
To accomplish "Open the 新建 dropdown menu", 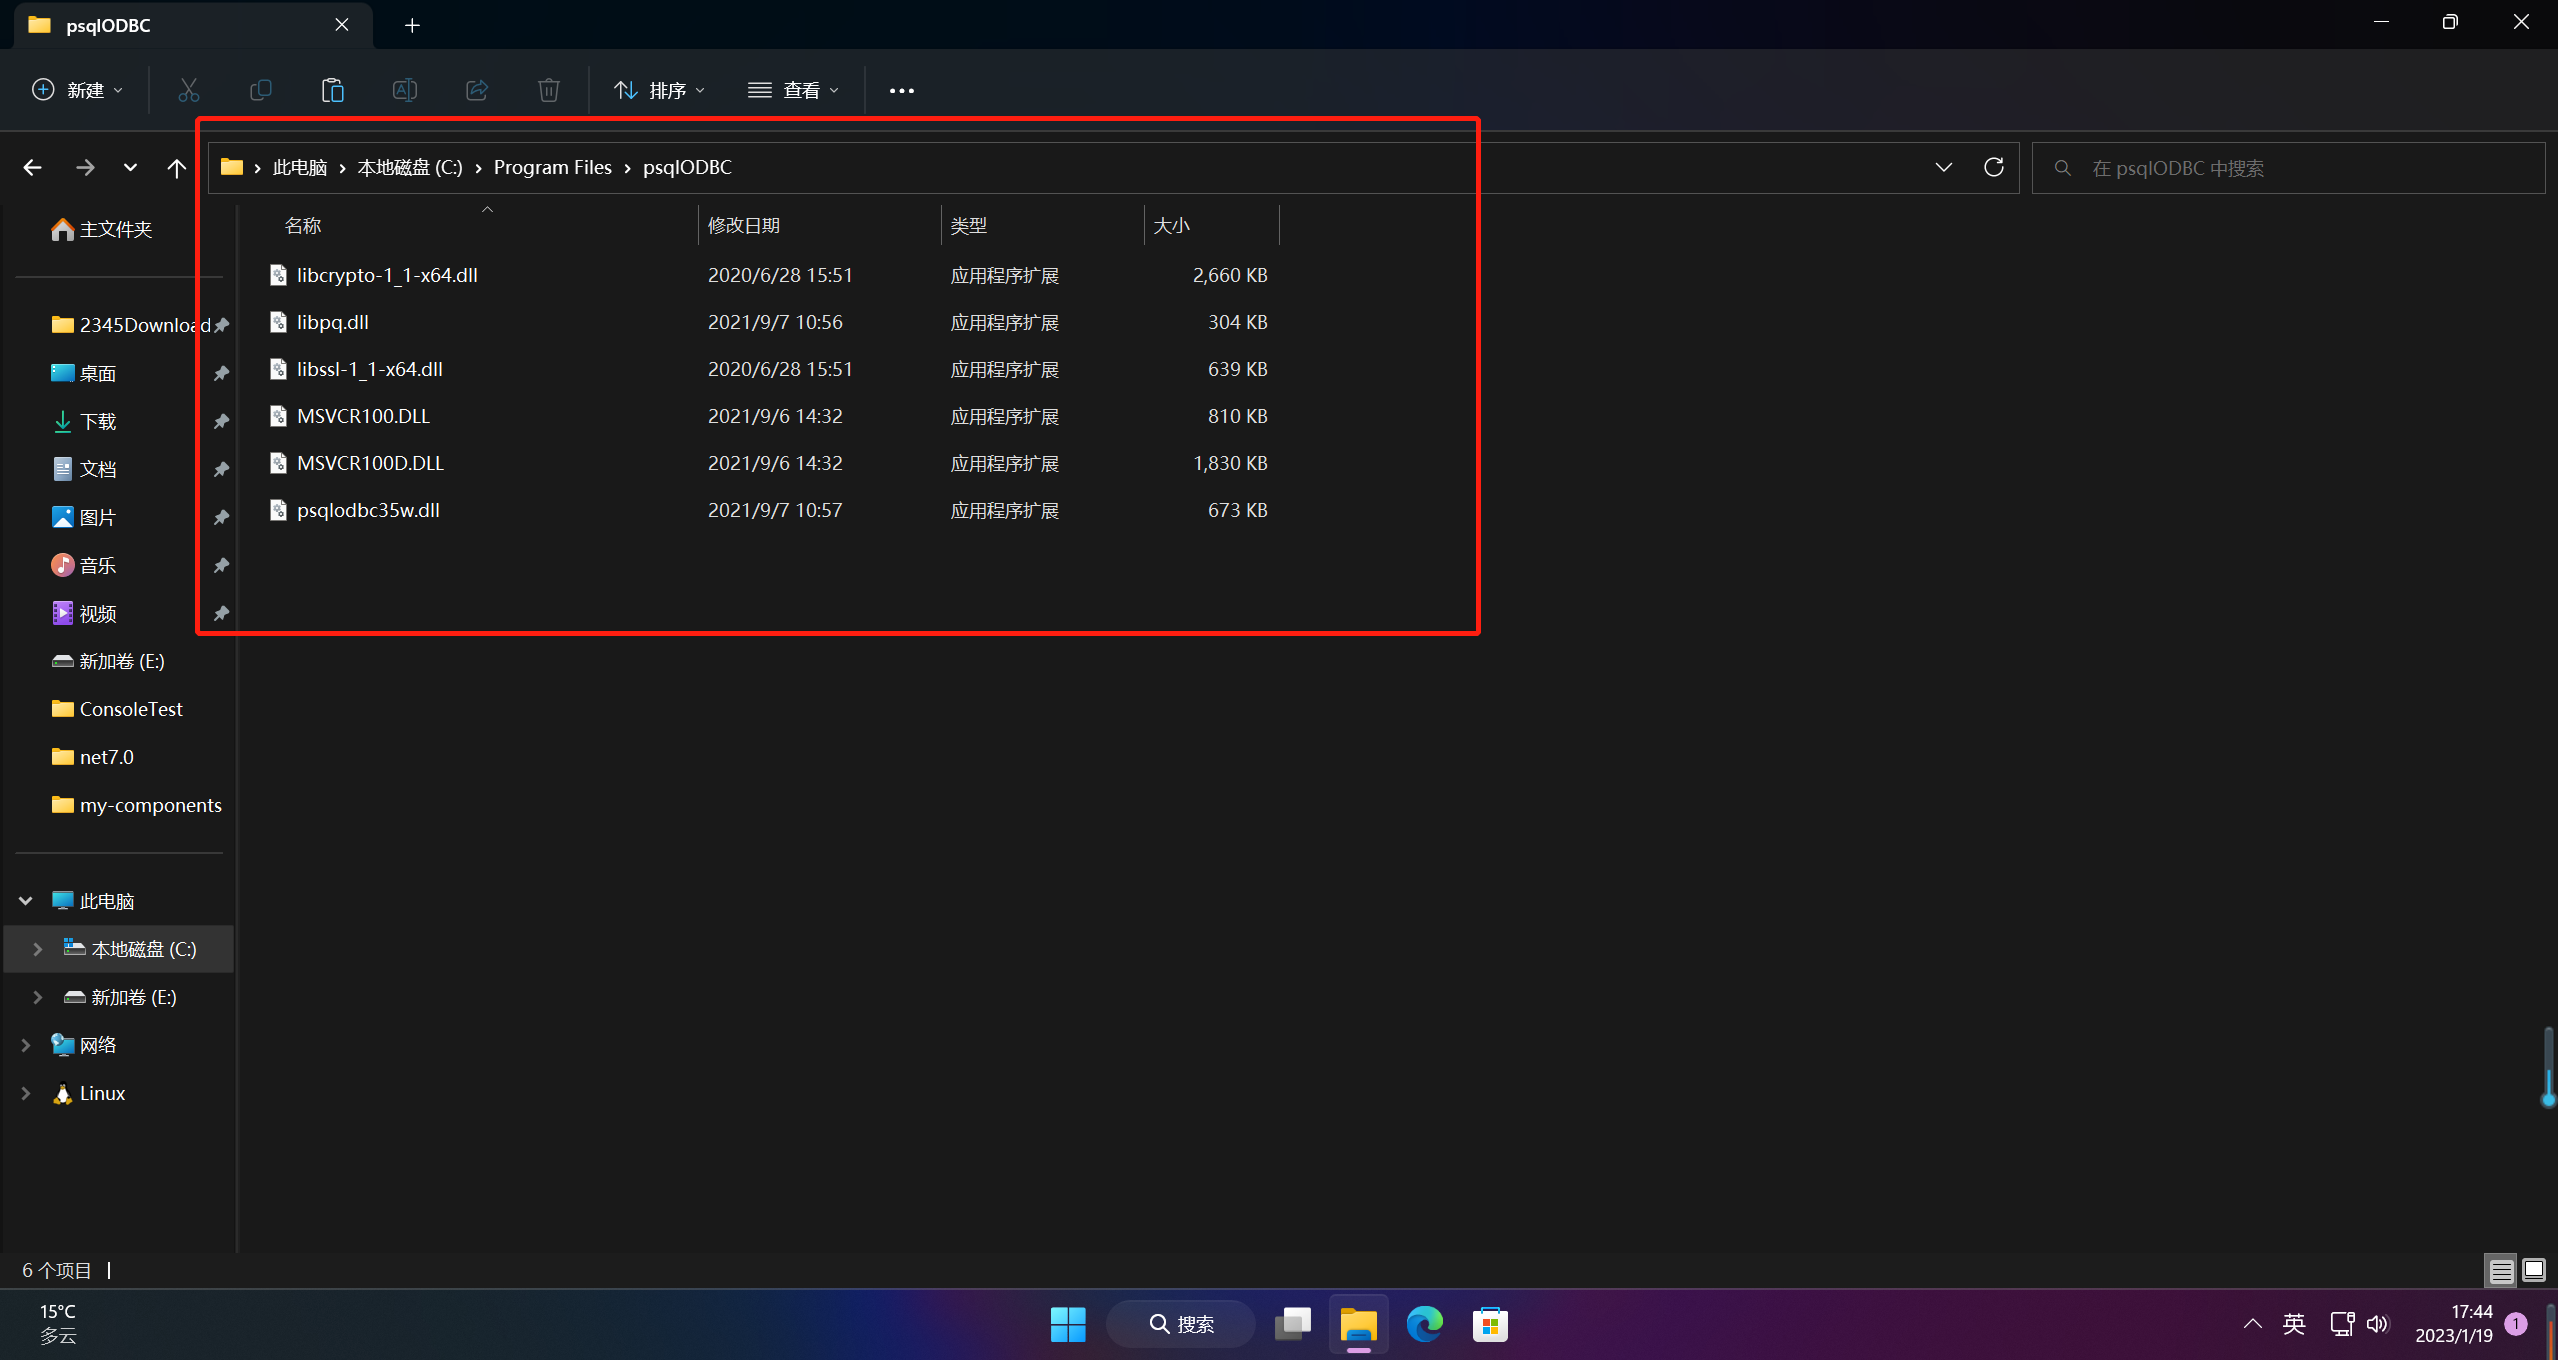I will tap(78, 90).
